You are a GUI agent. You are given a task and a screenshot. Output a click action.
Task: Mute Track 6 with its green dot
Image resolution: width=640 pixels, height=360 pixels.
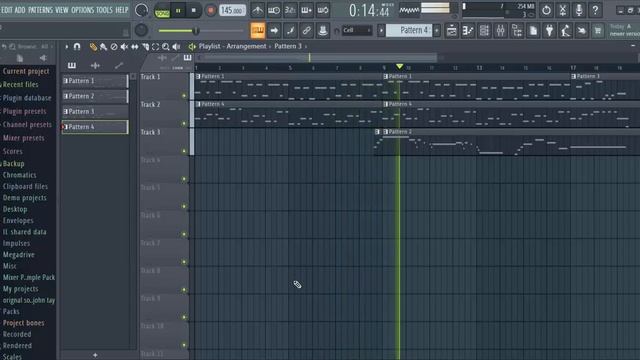click(x=184, y=234)
